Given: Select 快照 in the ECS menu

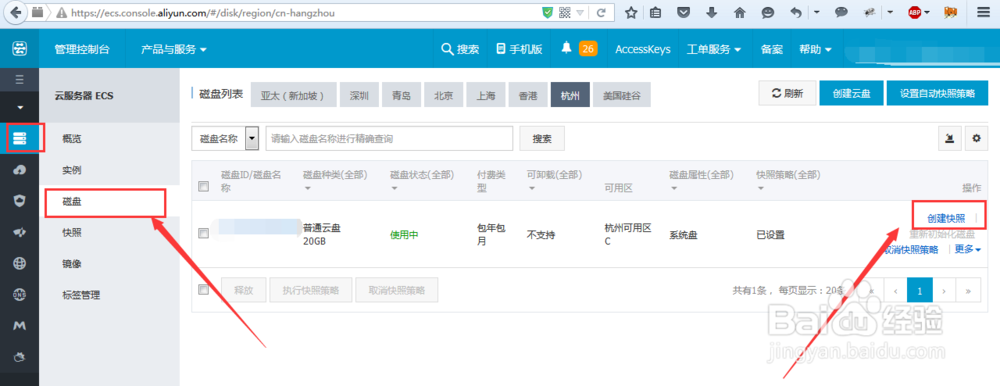Looking at the screenshot, I should (x=71, y=233).
